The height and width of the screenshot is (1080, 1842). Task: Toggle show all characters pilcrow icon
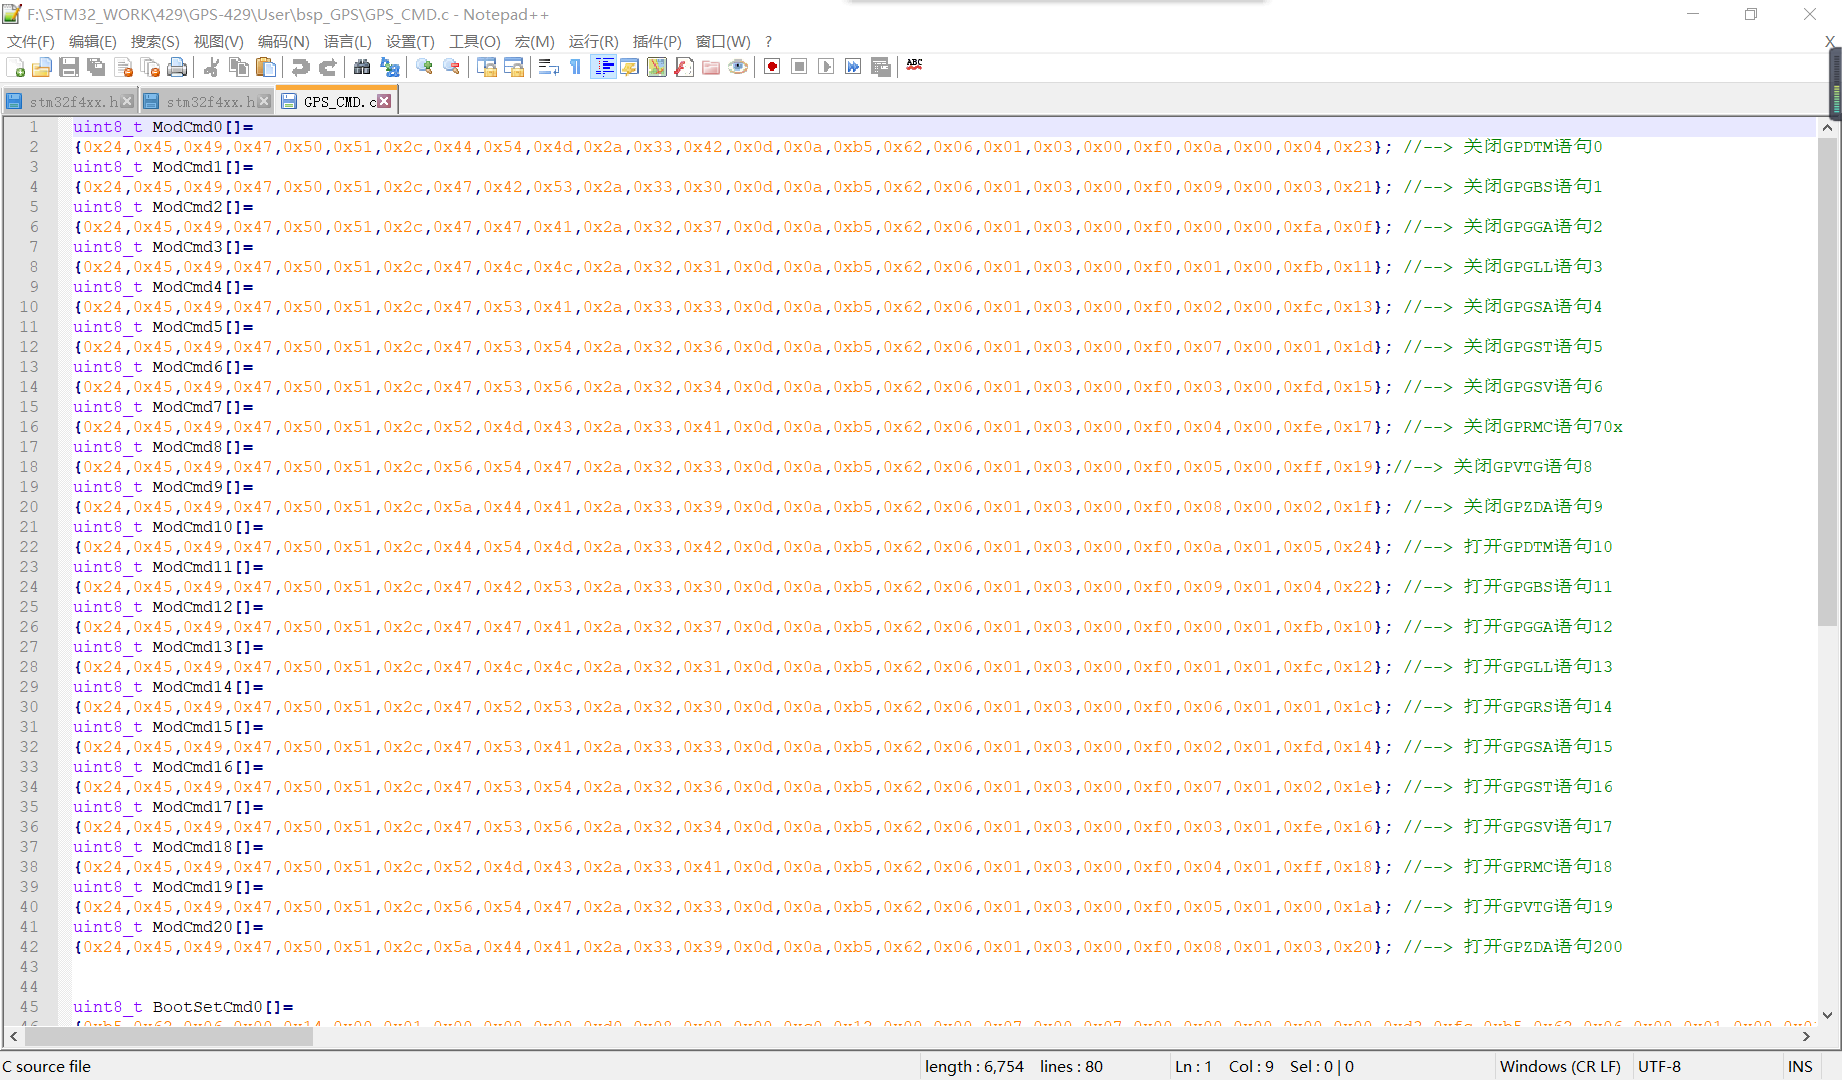(x=575, y=67)
